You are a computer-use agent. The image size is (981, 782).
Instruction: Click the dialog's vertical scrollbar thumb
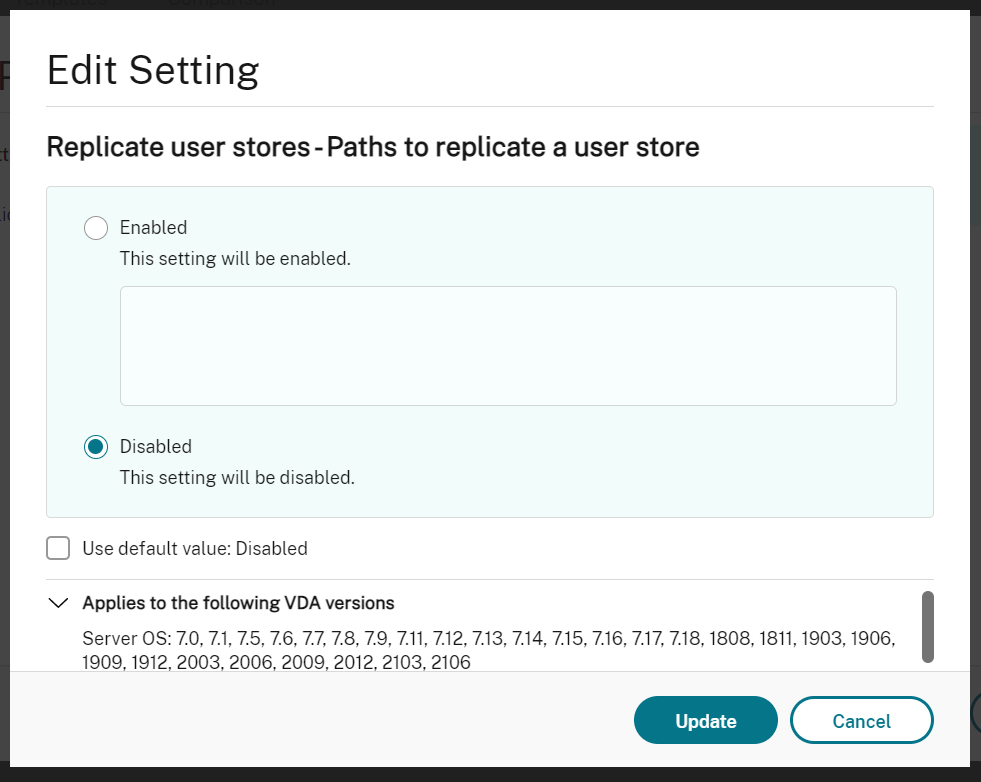point(927,626)
